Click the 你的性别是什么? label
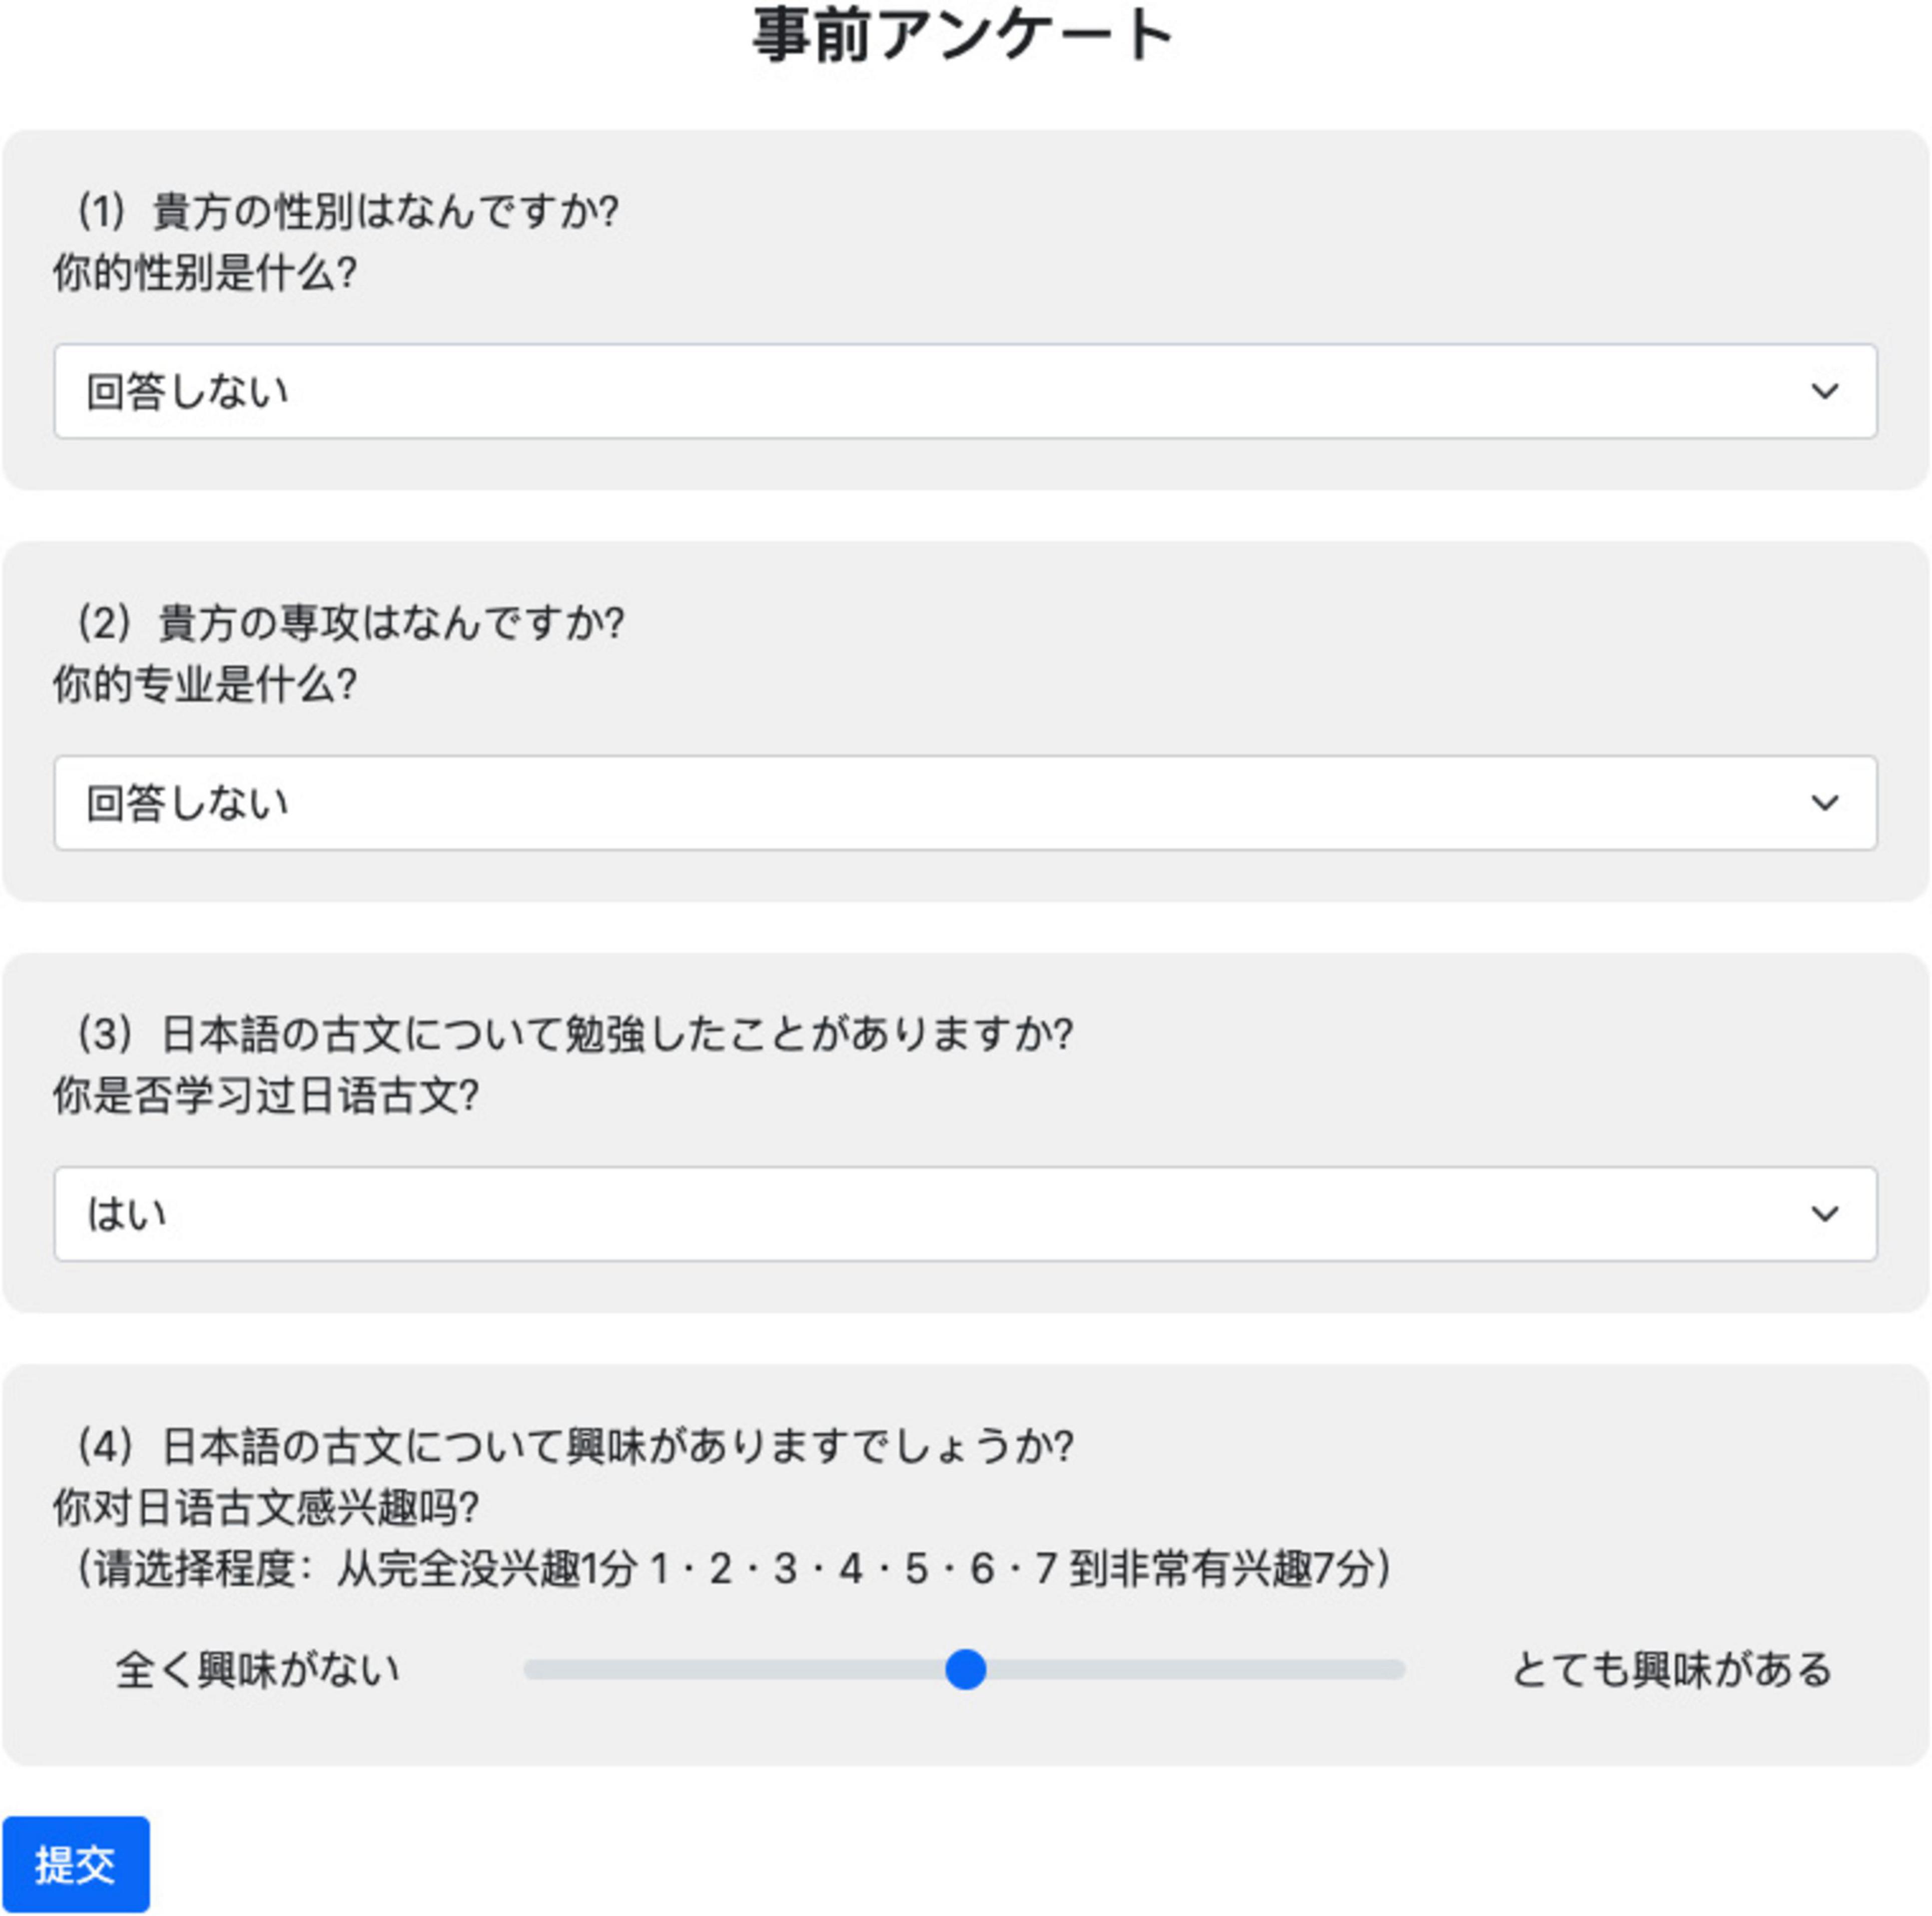This screenshot has width=1932, height=1916. click(x=205, y=273)
